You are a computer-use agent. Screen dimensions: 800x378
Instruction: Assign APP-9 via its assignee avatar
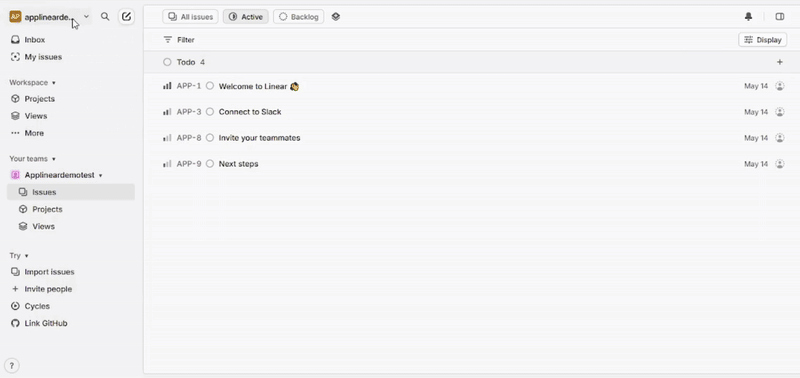780,164
